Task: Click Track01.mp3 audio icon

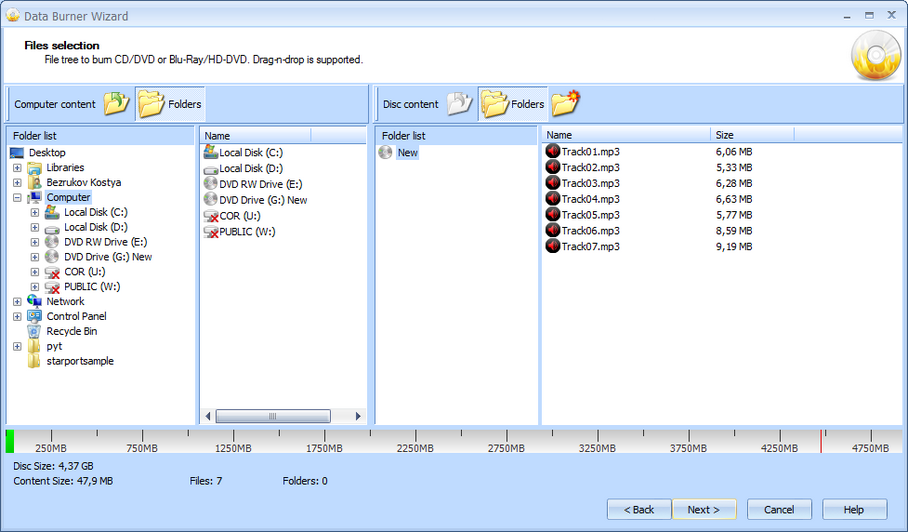Action: tap(553, 152)
